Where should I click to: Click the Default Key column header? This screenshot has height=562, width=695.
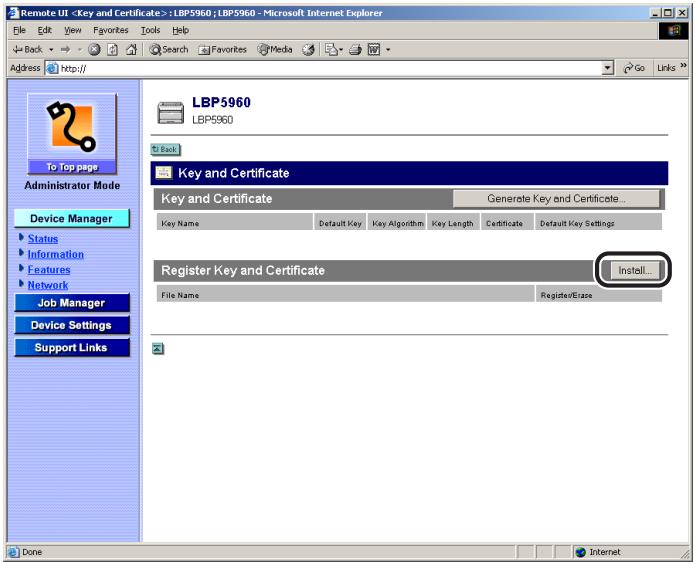(340, 223)
